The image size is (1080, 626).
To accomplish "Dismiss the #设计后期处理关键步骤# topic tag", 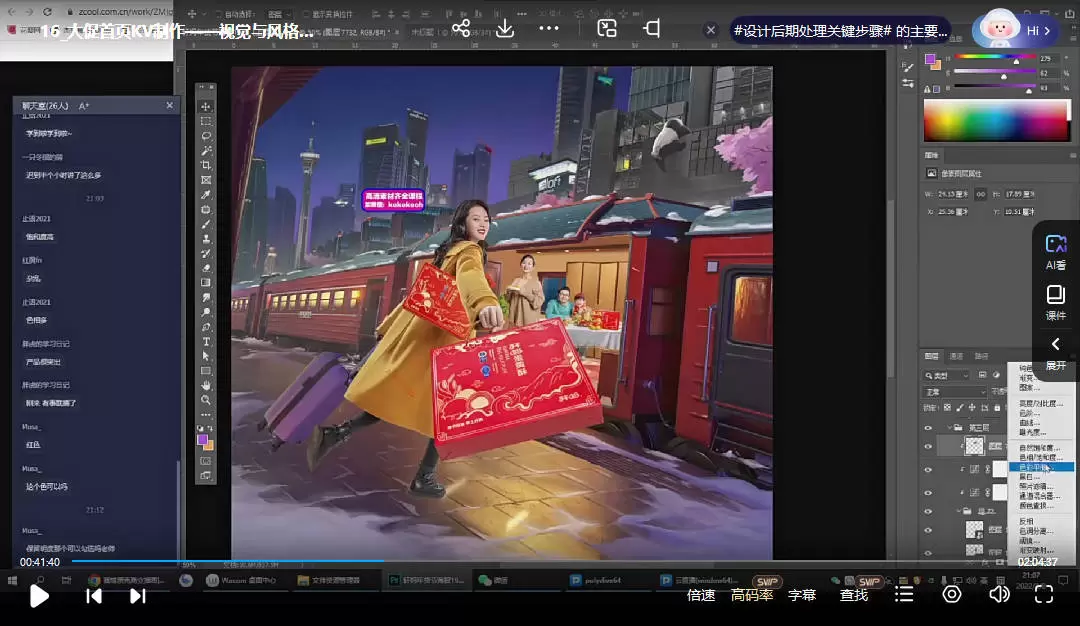I will pyautogui.click(x=711, y=30).
